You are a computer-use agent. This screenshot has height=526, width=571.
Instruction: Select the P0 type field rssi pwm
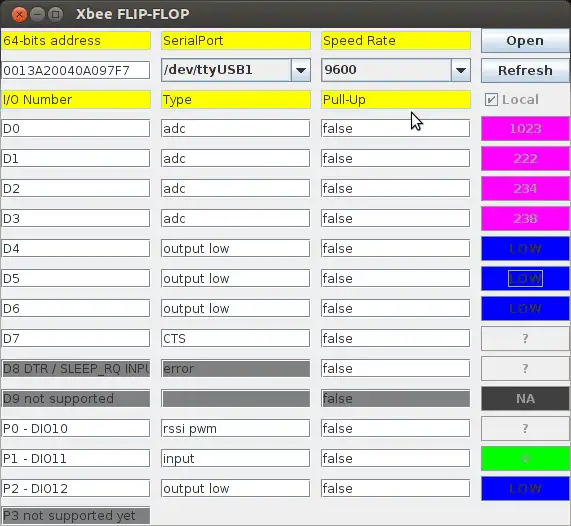[236, 428]
